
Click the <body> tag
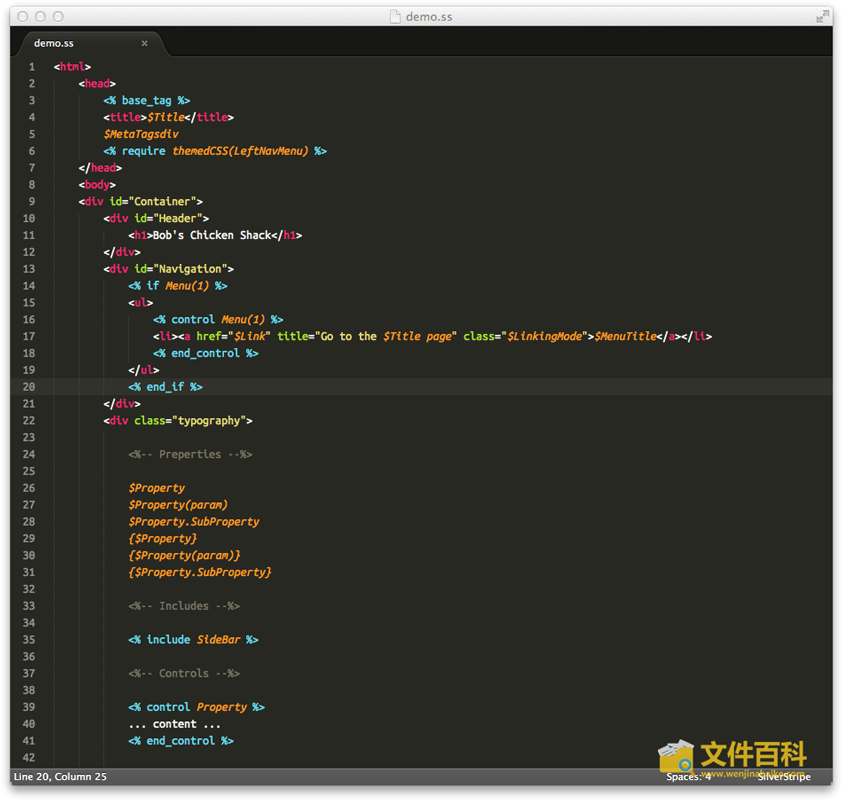97,185
